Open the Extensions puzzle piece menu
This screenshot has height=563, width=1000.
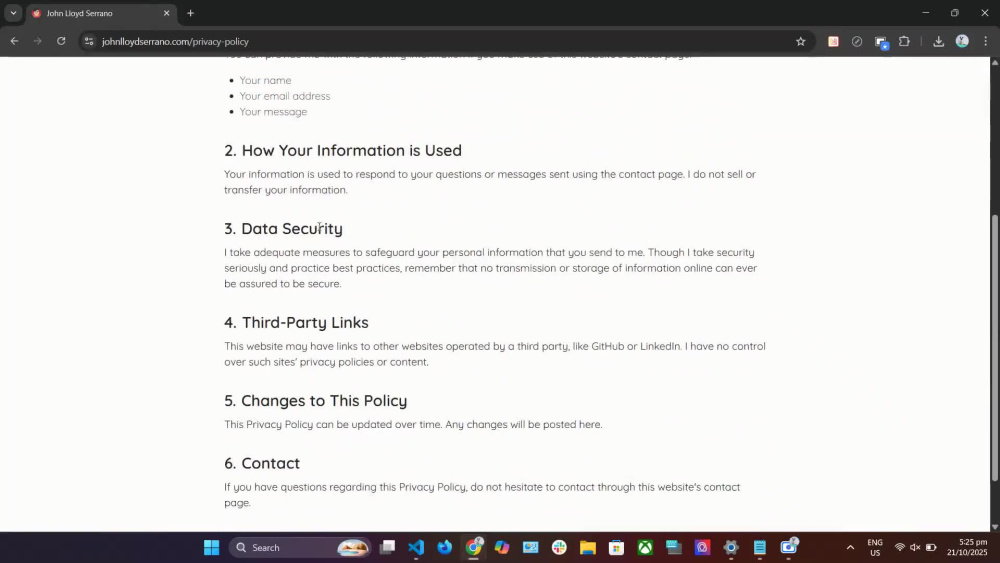(x=904, y=41)
